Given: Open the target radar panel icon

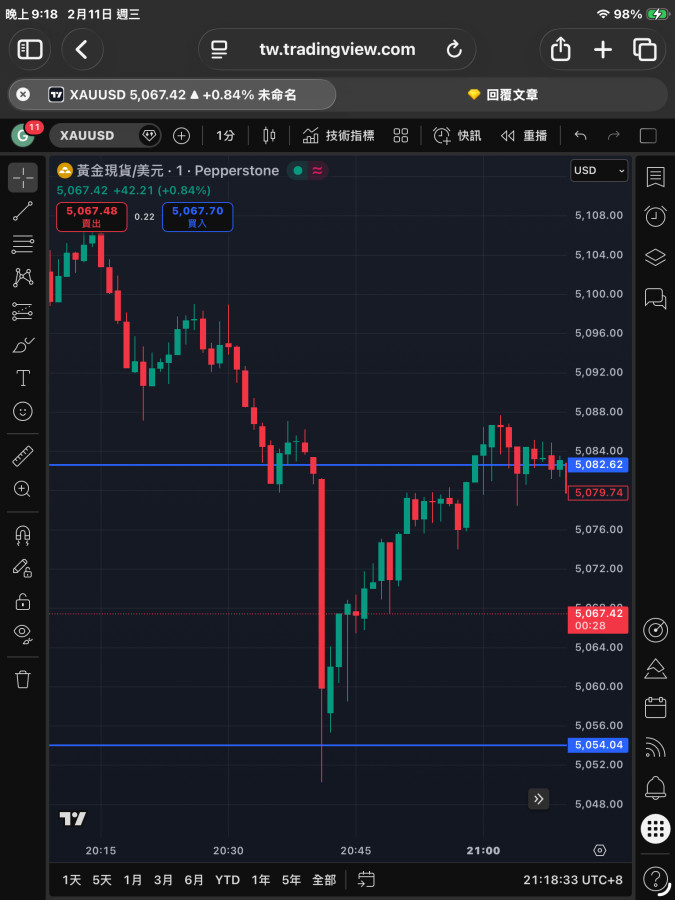Looking at the screenshot, I should click(x=655, y=630).
